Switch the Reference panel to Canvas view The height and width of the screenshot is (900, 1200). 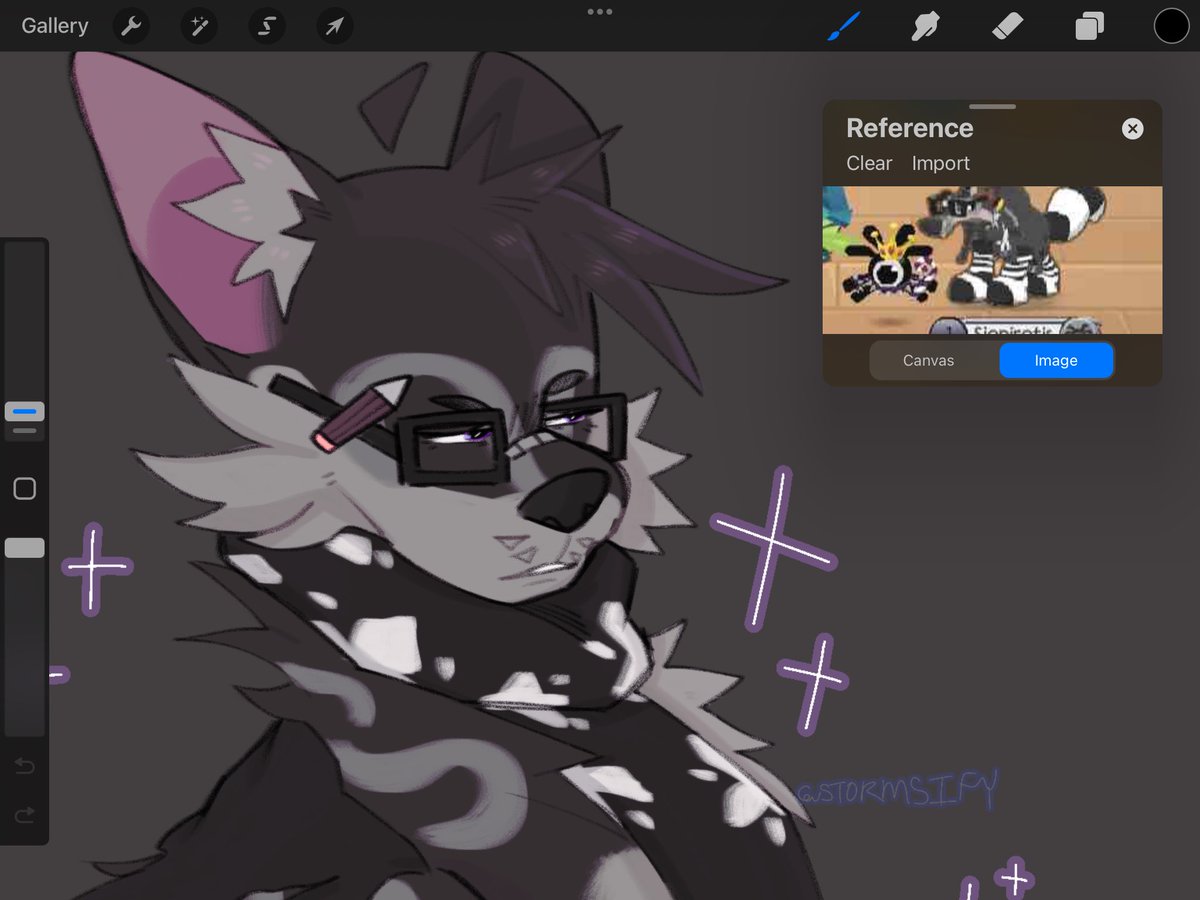pyautogui.click(x=928, y=360)
